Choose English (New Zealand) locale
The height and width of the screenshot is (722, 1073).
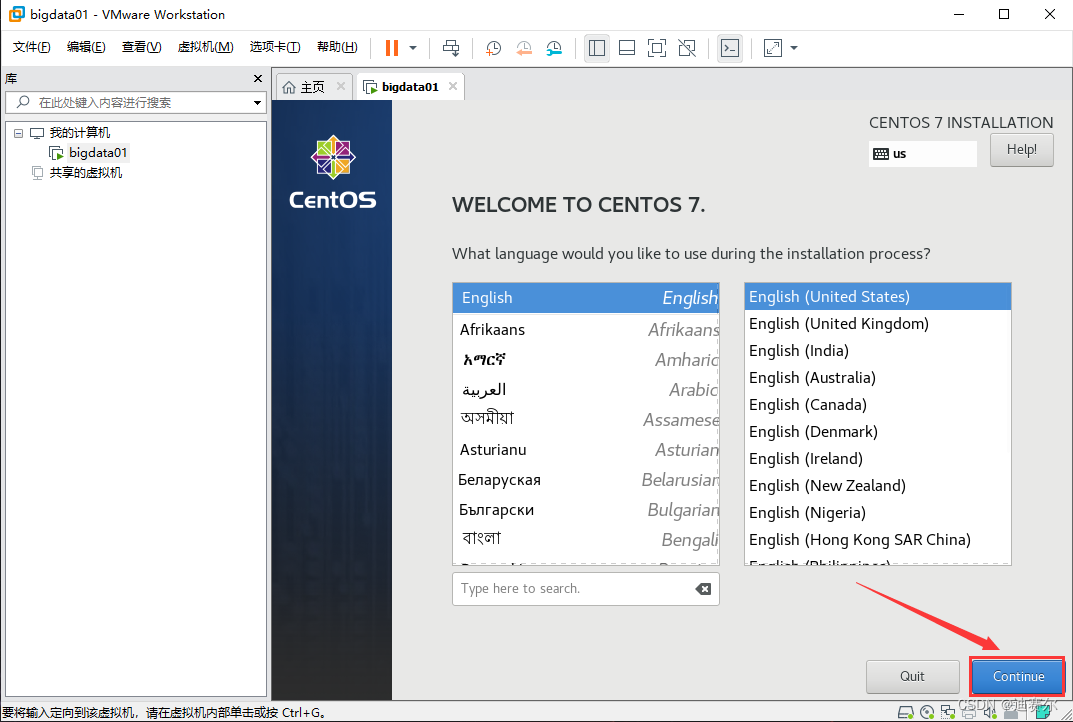[877, 486]
